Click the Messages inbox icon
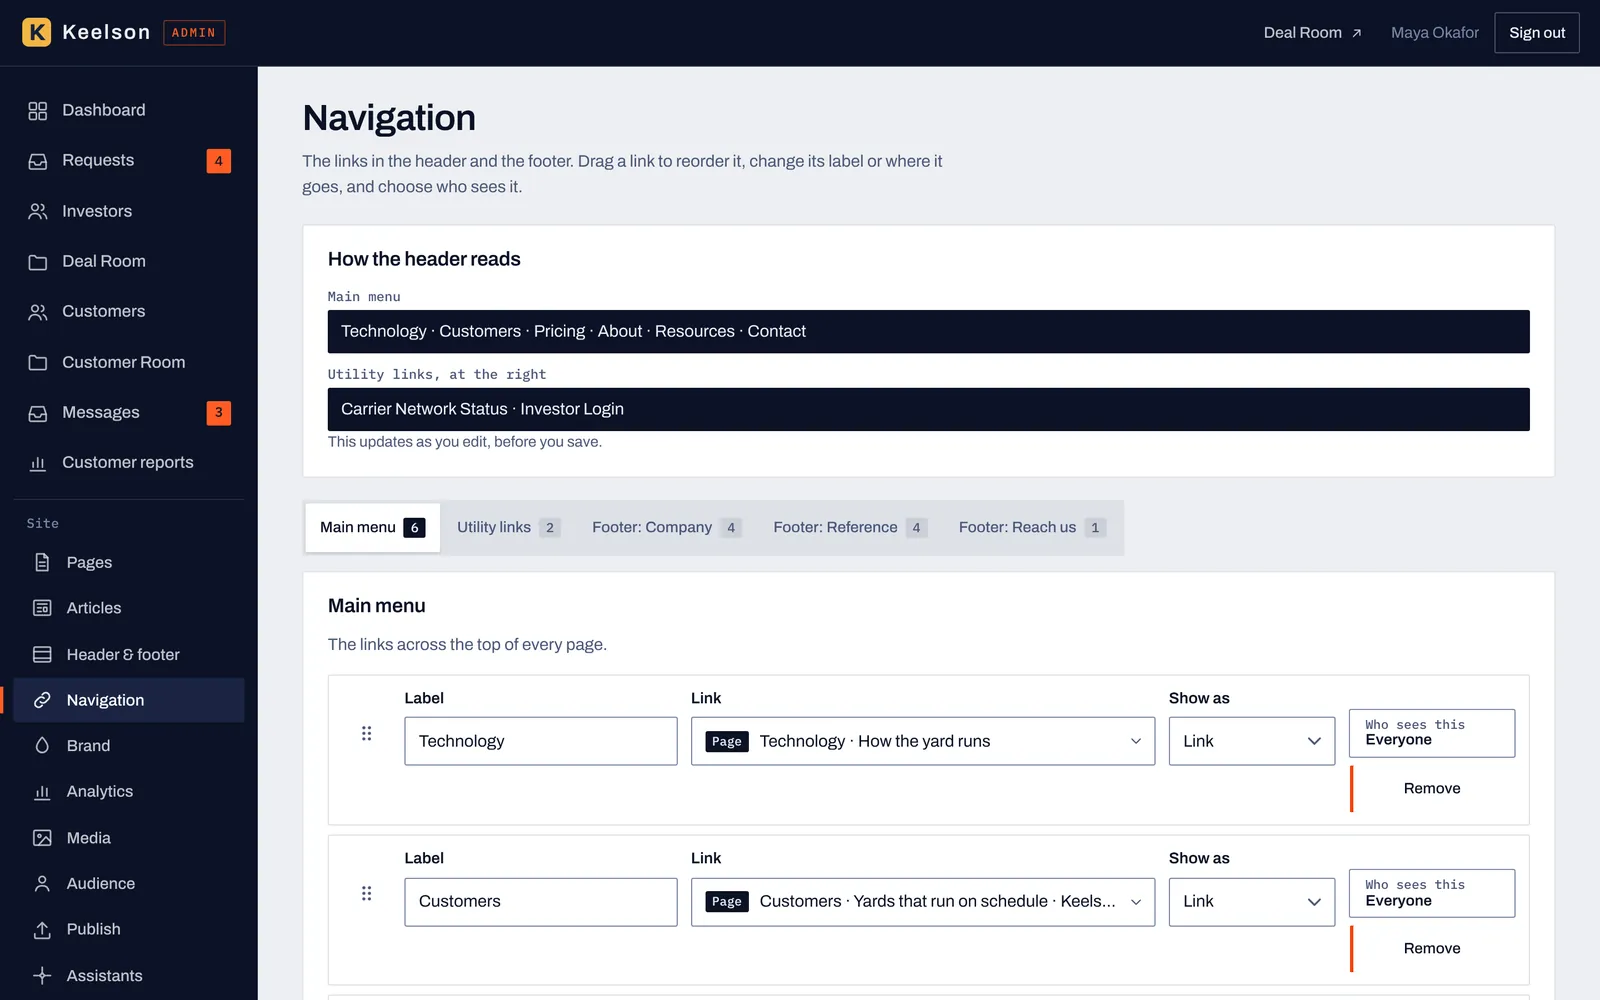This screenshot has width=1600, height=1000. [x=38, y=413]
